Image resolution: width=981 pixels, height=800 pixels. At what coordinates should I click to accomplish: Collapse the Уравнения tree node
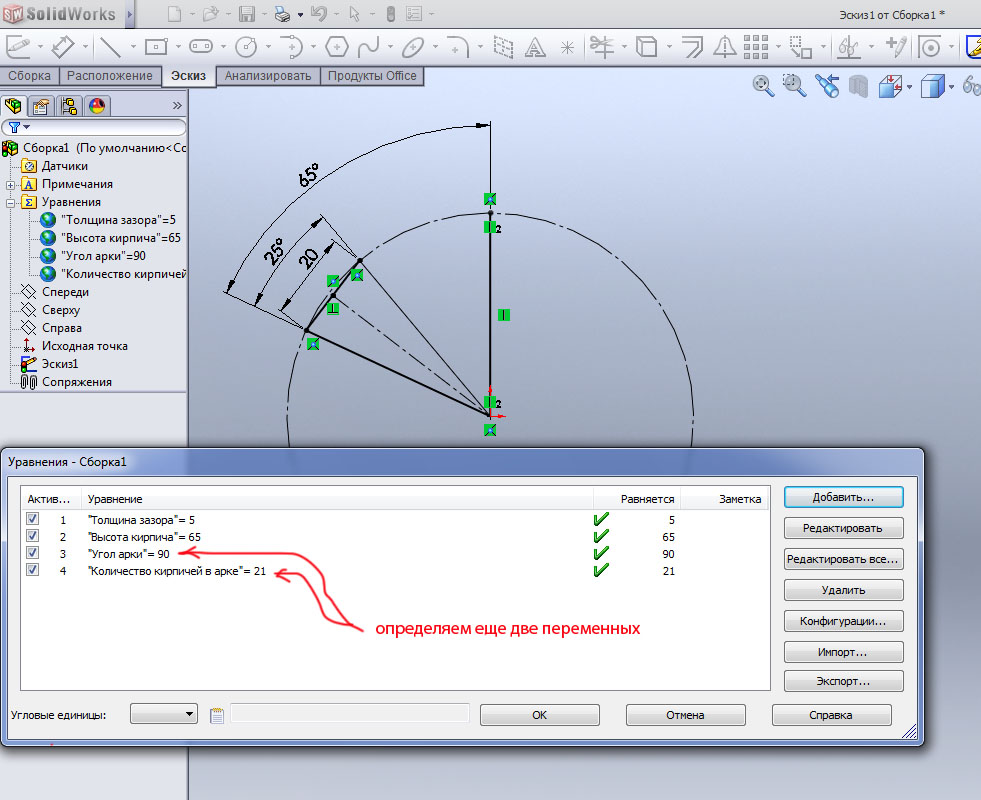(10, 202)
